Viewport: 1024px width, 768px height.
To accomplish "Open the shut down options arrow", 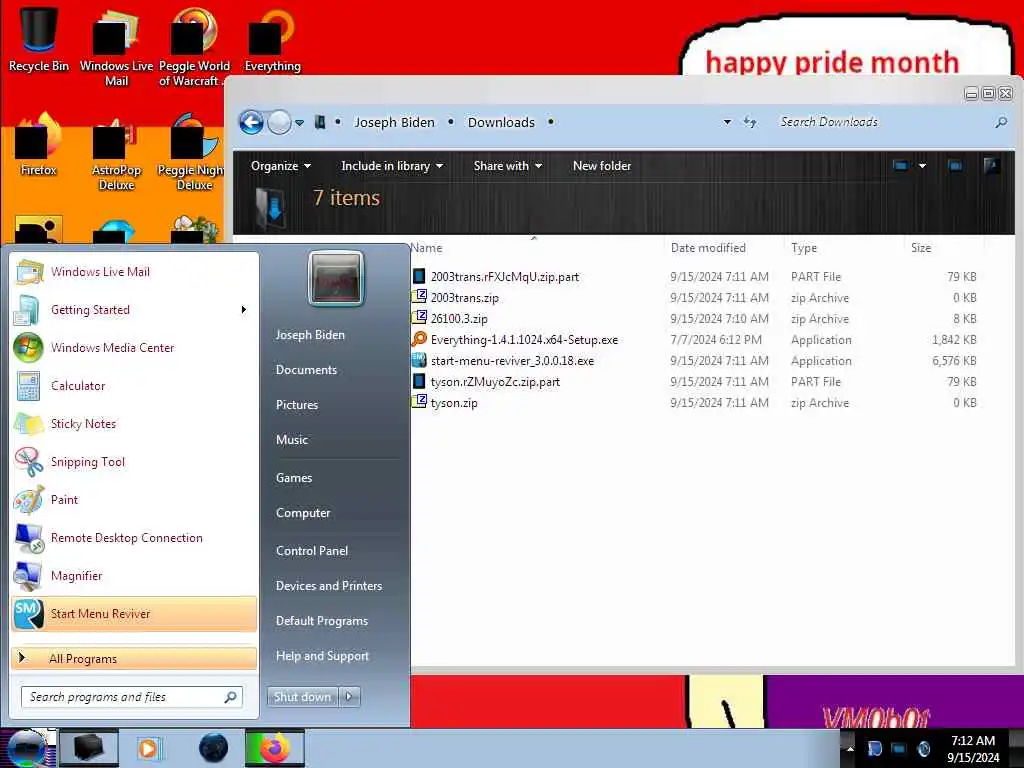I will click(x=349, y=697).
